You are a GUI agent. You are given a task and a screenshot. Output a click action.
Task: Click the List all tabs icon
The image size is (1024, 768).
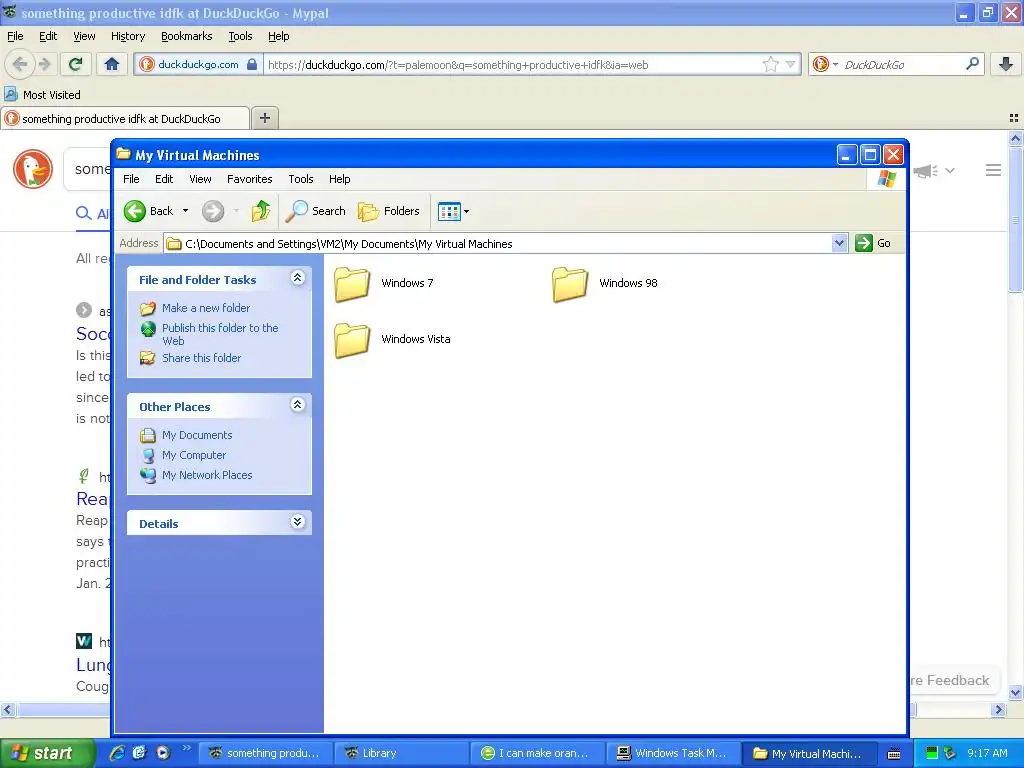point(1014,118)
